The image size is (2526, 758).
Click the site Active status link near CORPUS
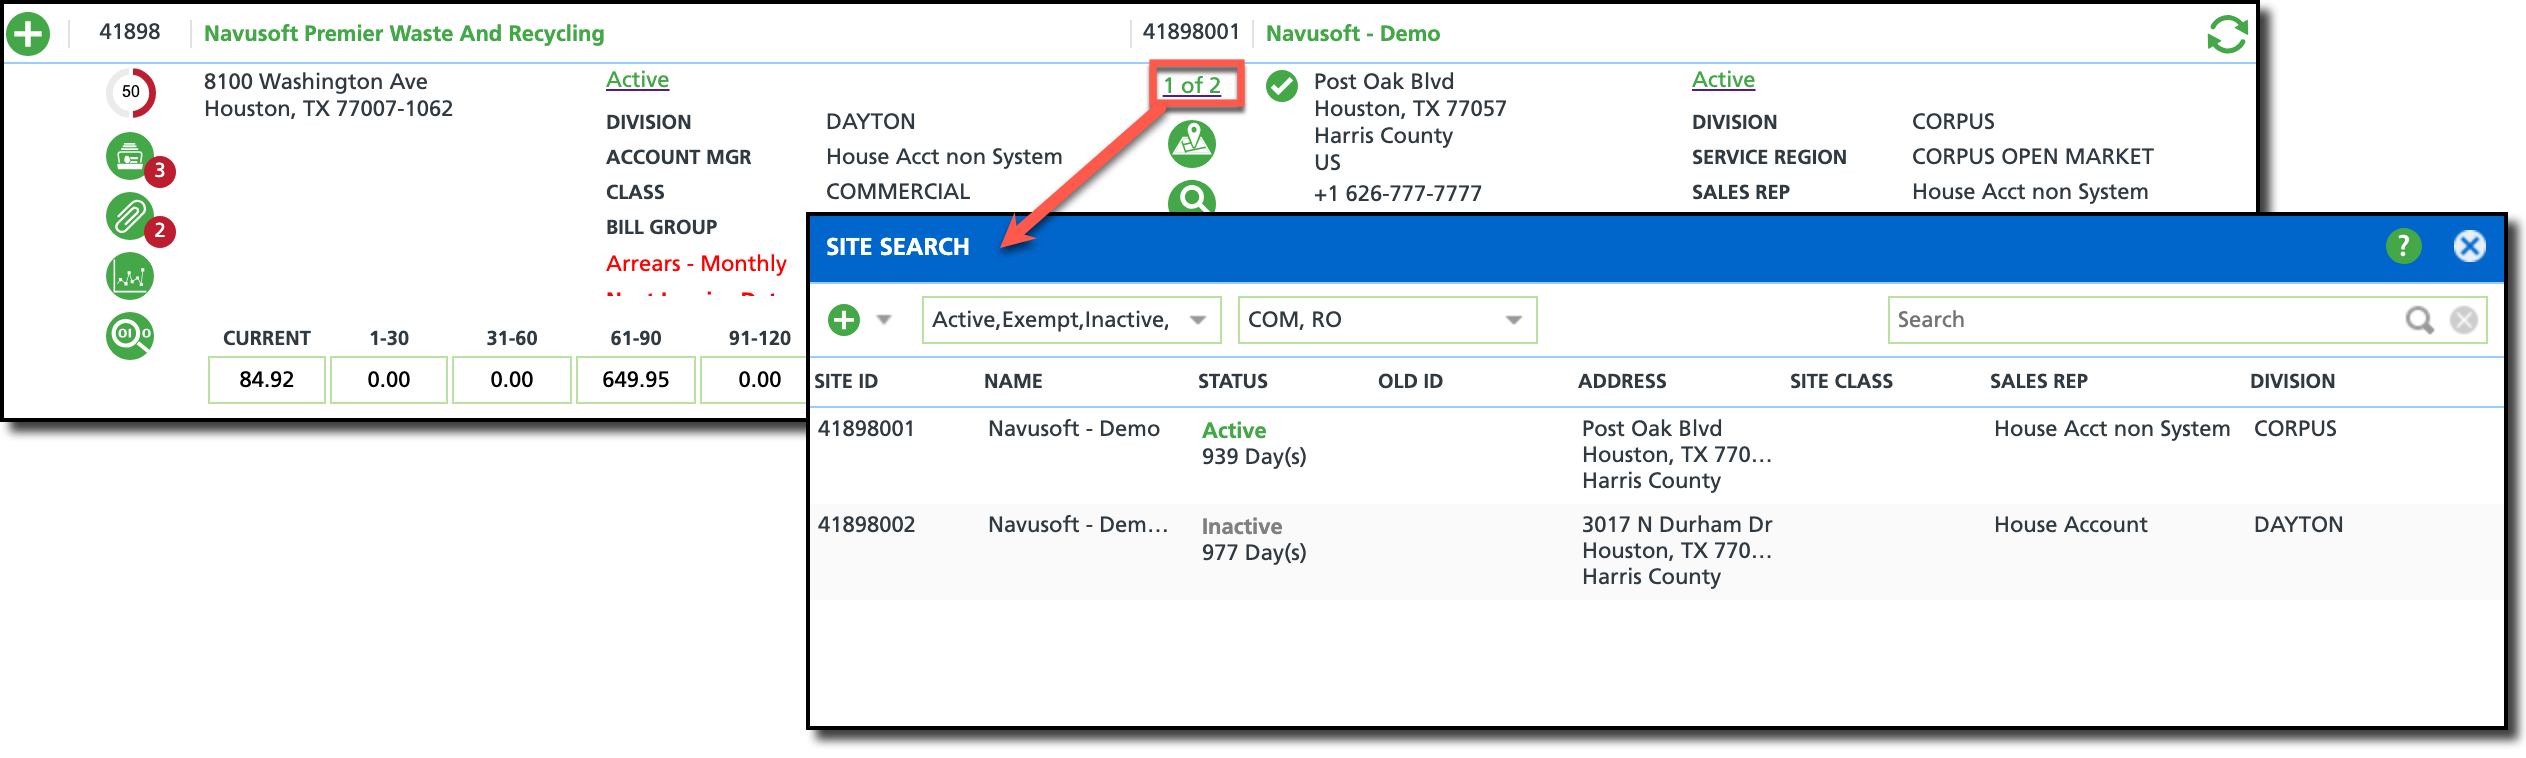click(1723, 80)
